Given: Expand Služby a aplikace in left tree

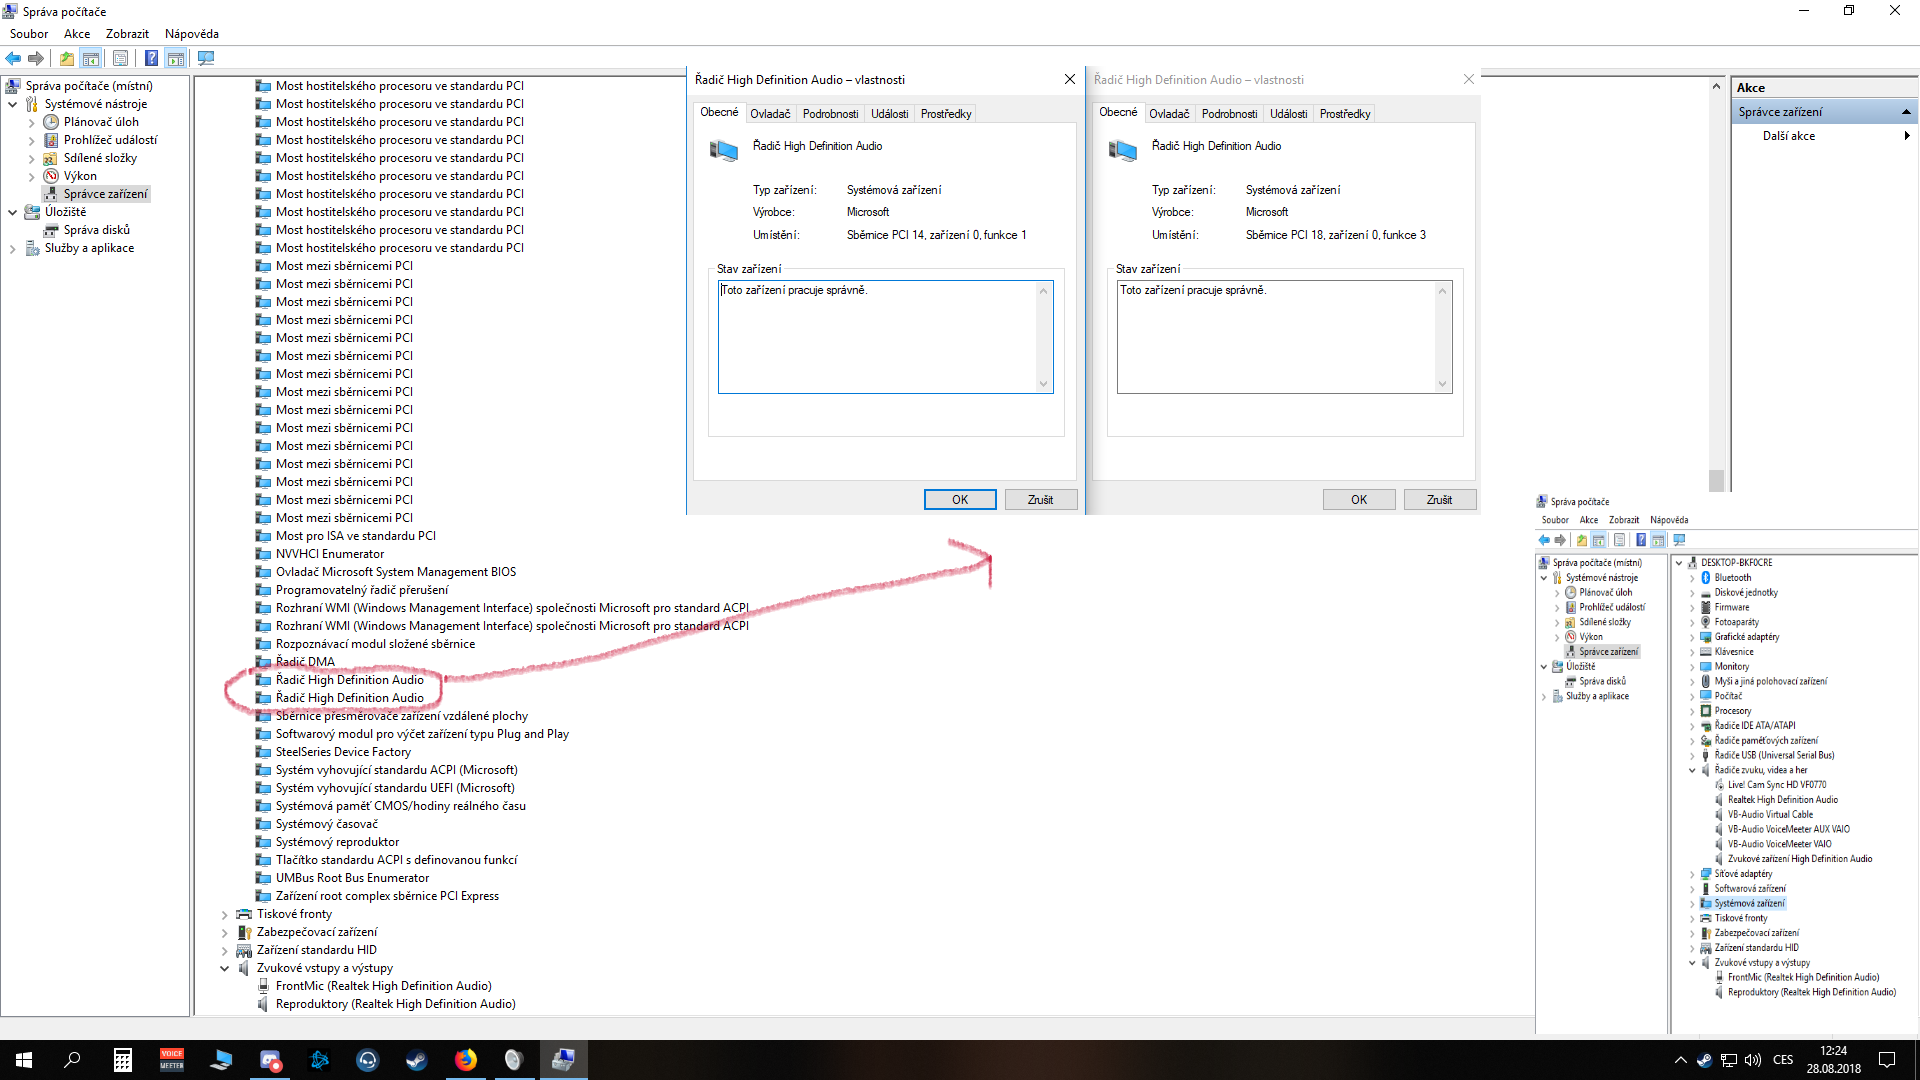Looking at the screenshot, I should 12,248.
